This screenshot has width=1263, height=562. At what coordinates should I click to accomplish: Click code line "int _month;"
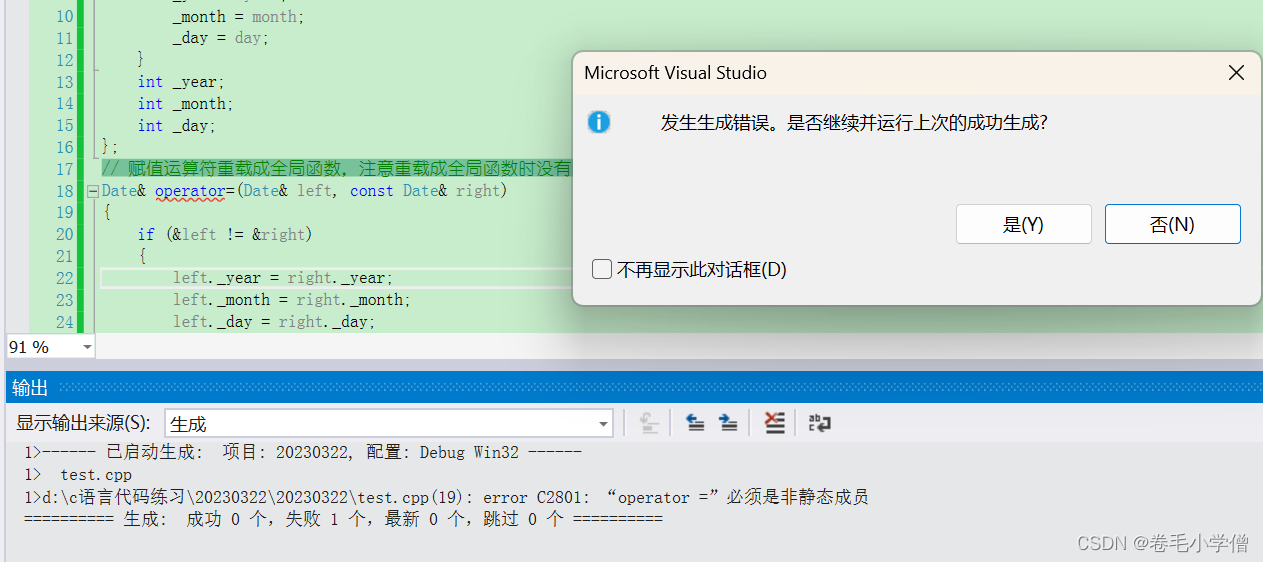185,104
